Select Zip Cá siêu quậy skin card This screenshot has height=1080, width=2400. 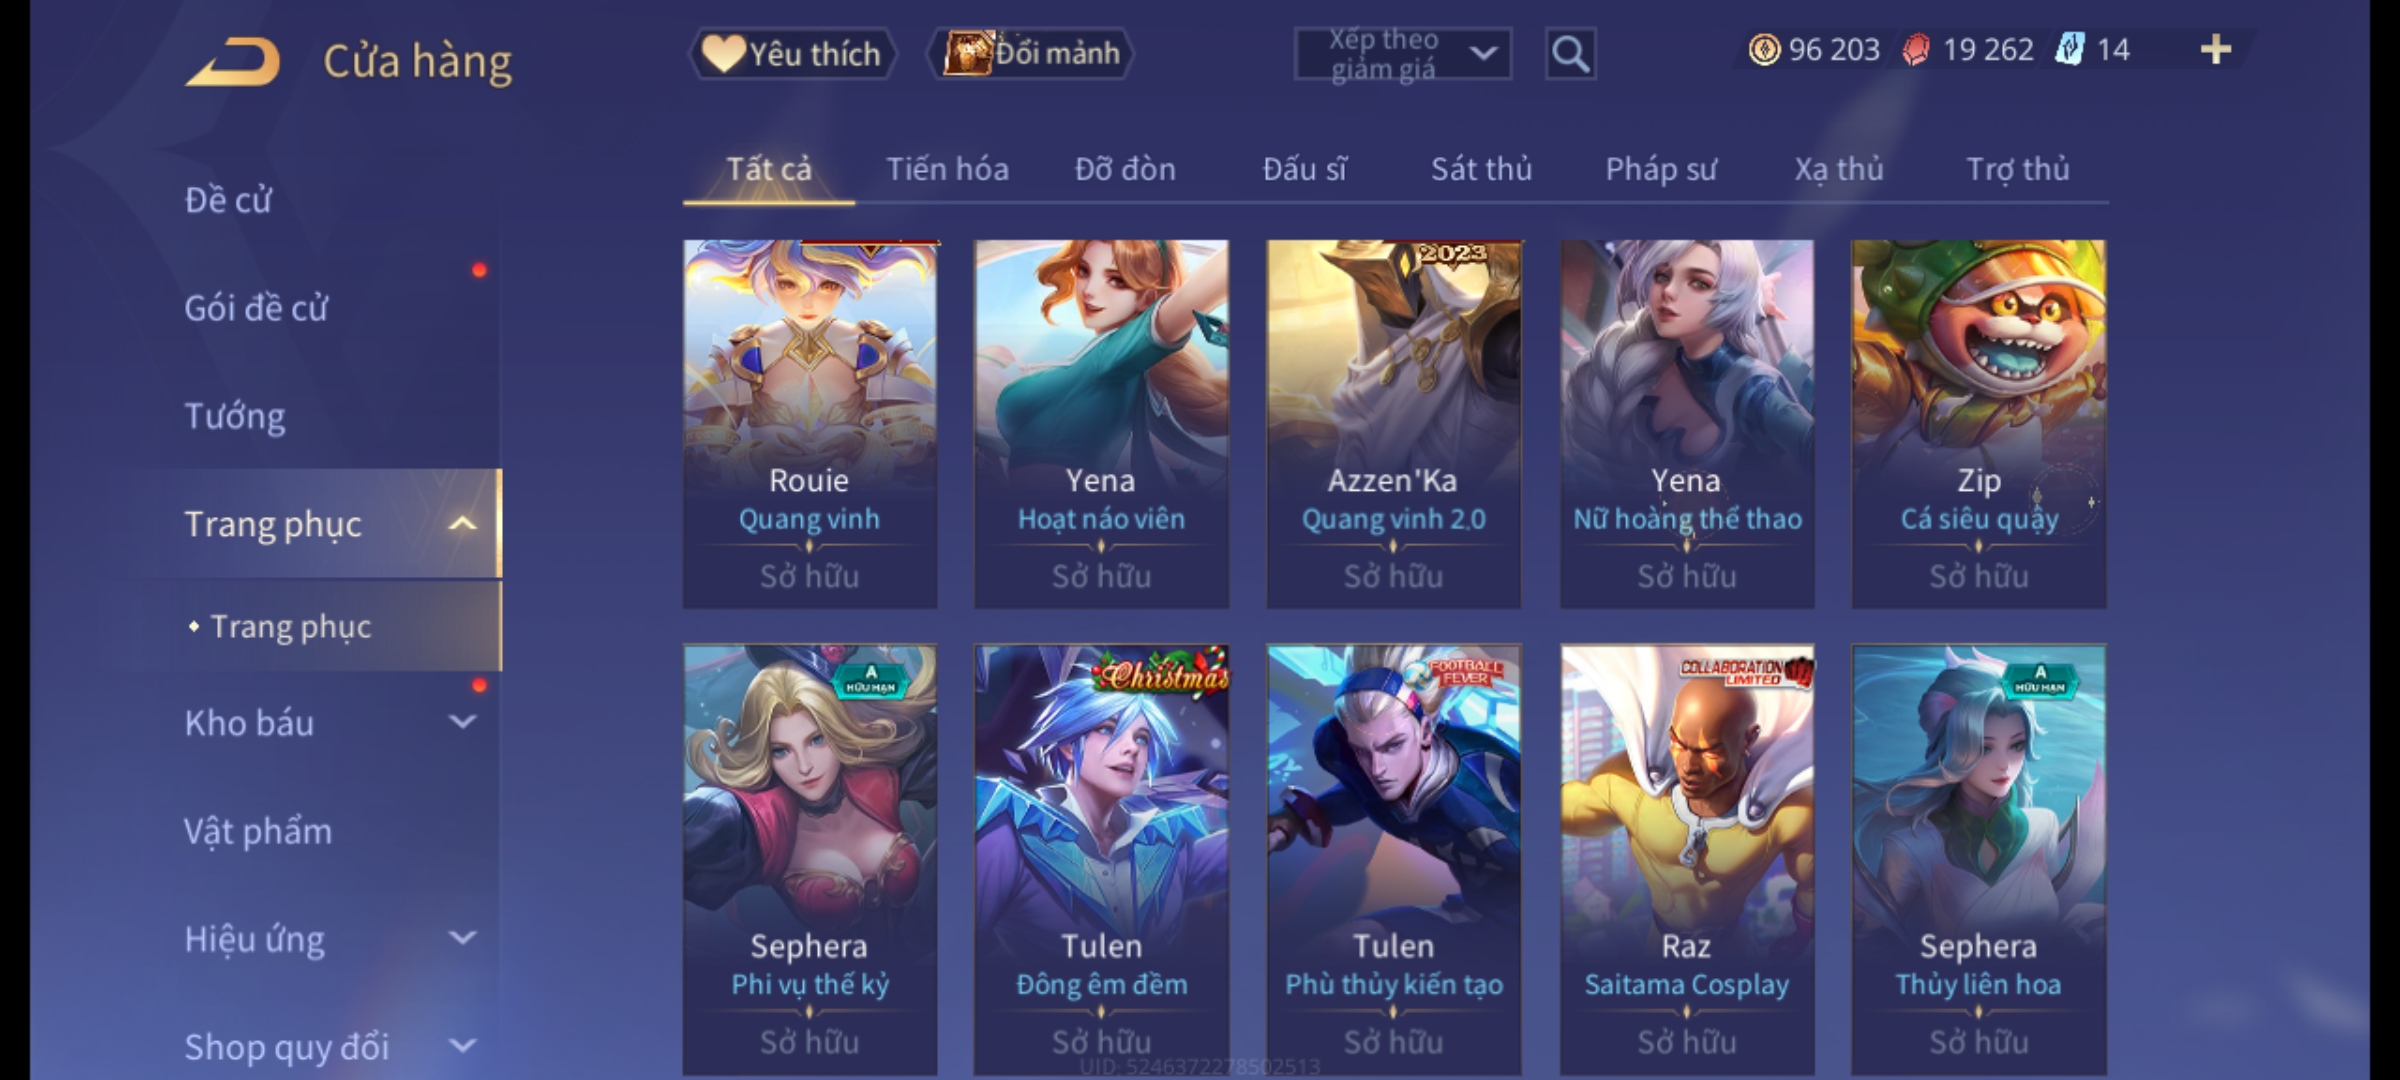(x=1979, y=424)
